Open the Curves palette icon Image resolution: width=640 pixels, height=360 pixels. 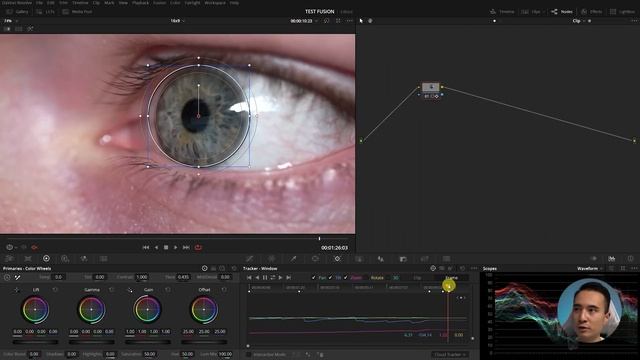(x=249, y=259)
